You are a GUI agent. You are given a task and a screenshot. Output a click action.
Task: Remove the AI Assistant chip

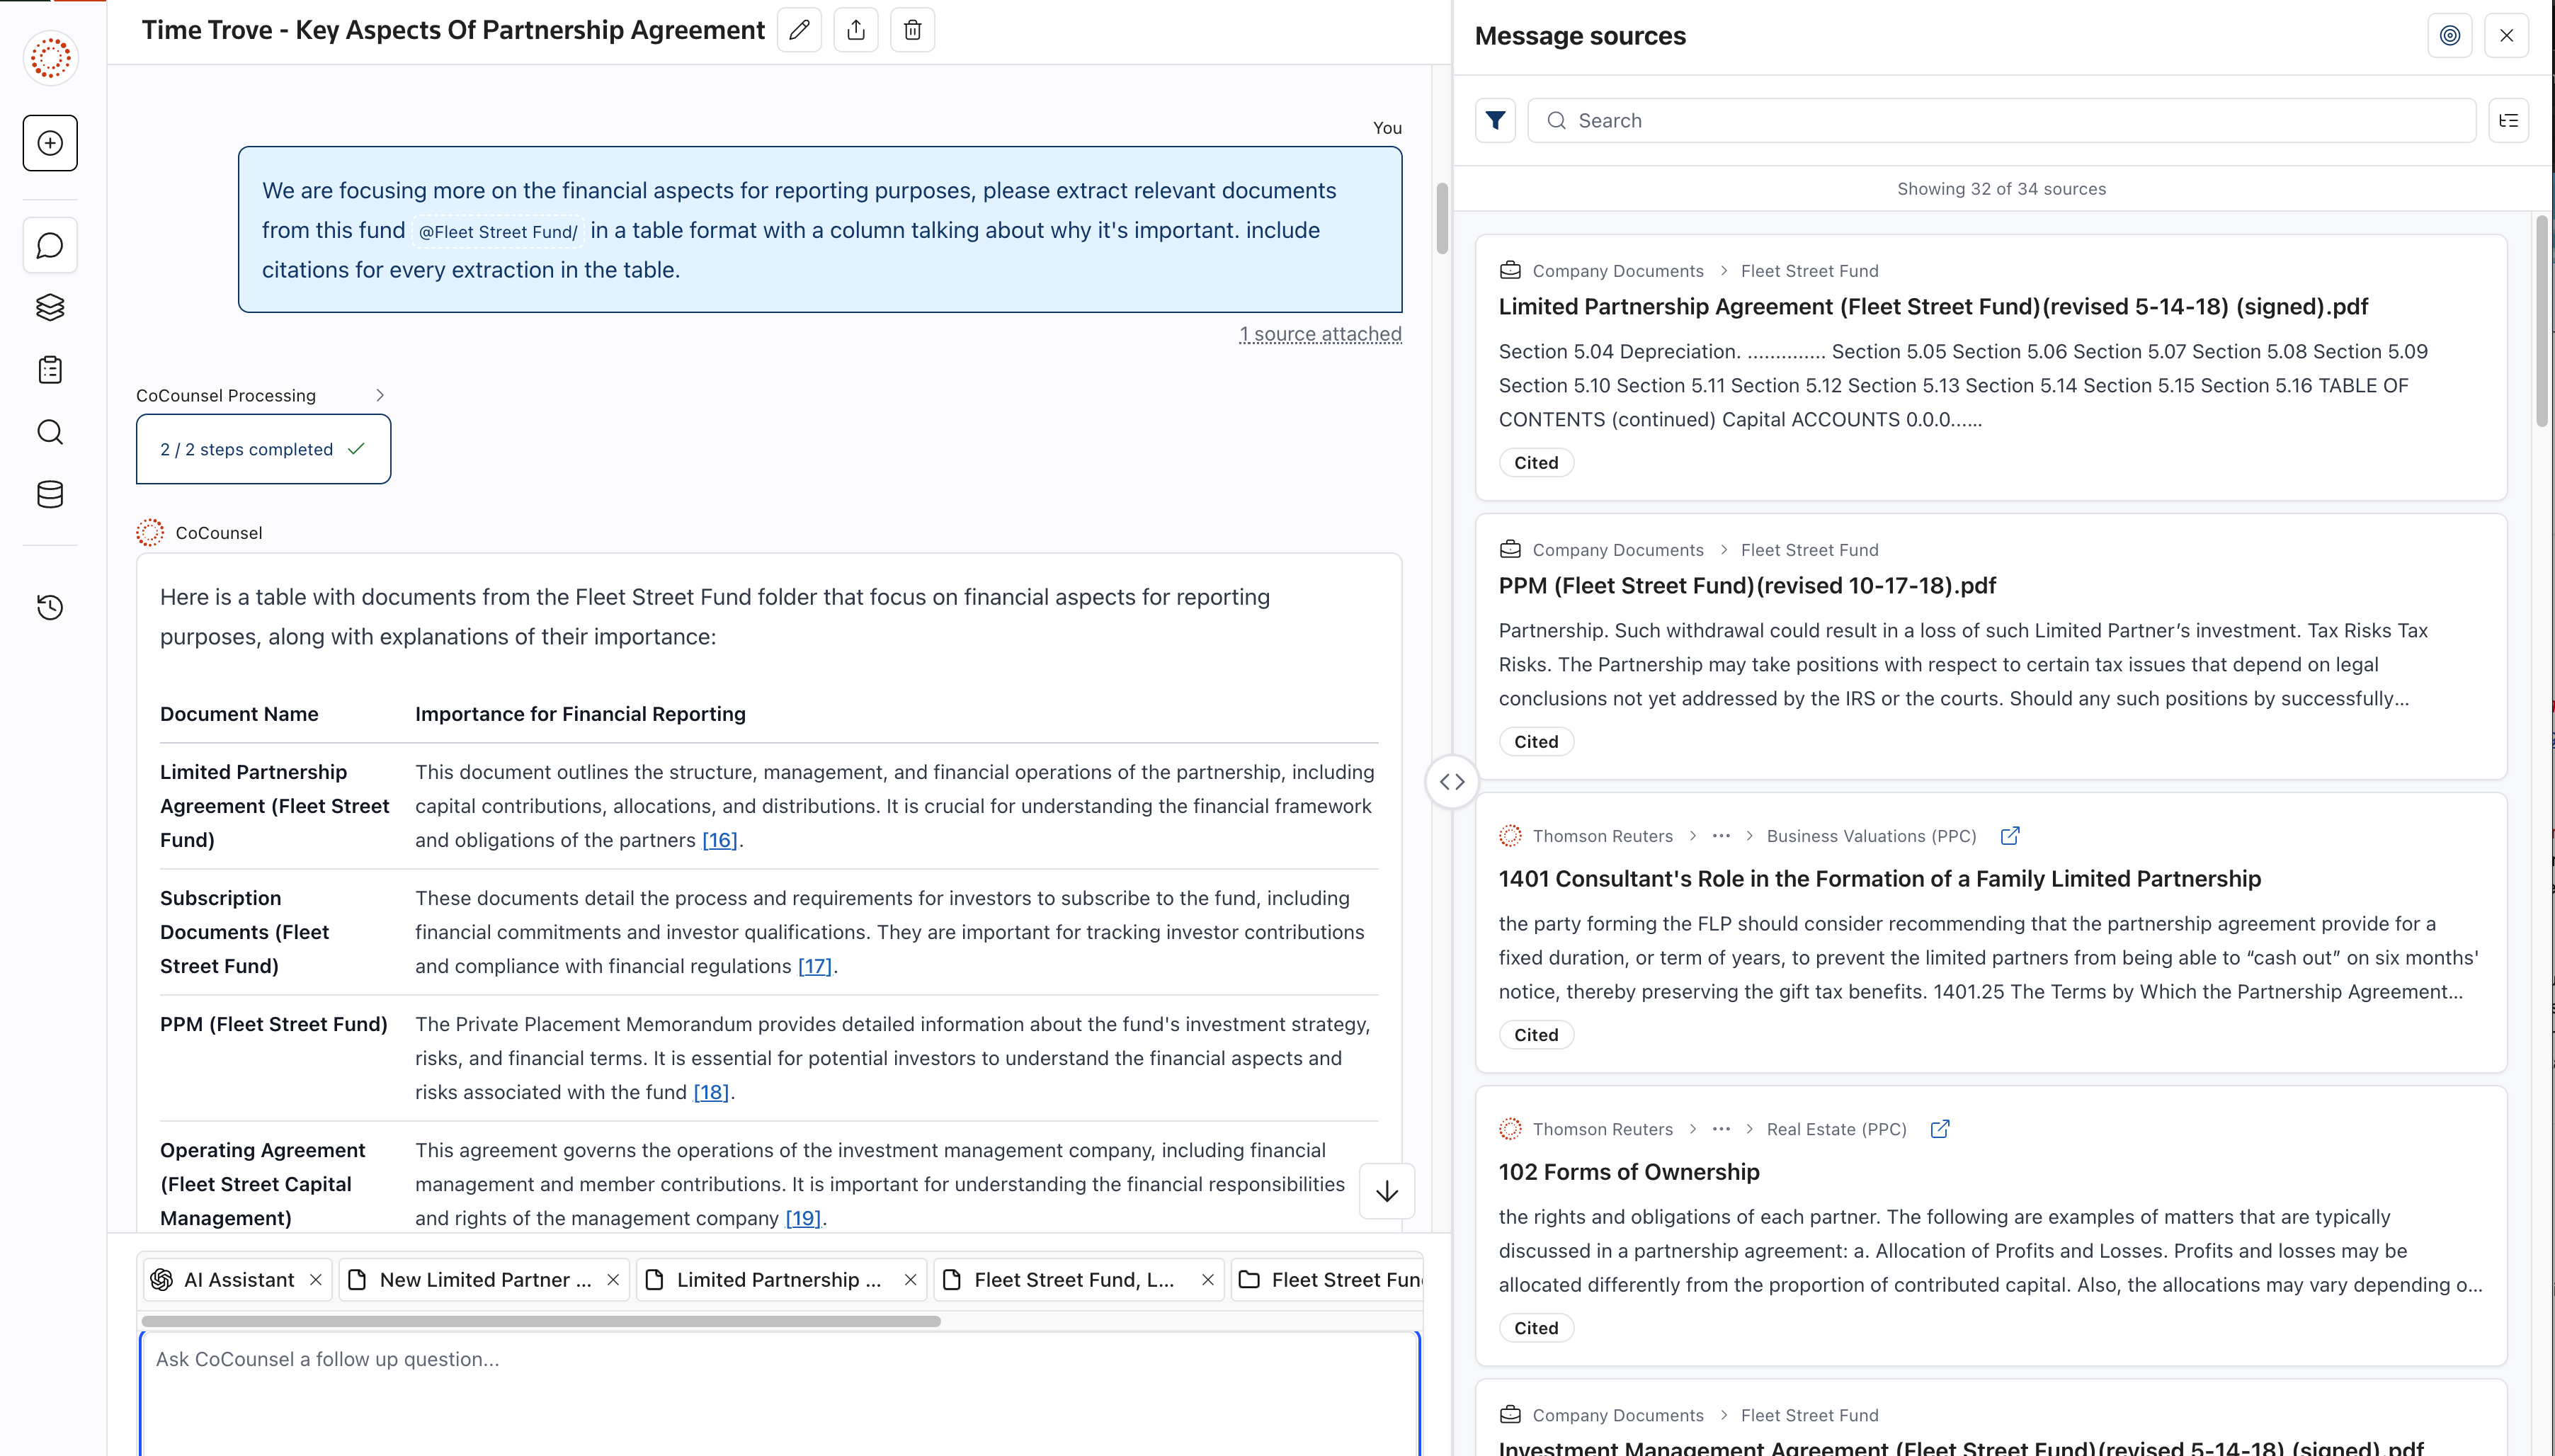pyautogui.click(x=316, y=1280)
